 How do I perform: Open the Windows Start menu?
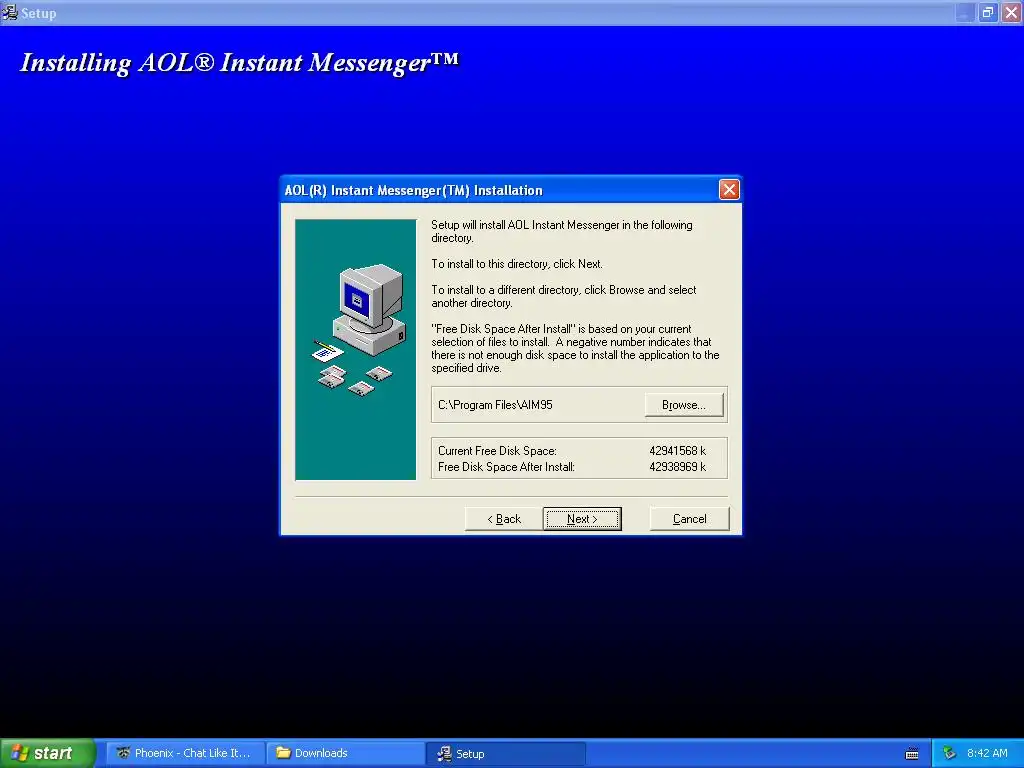(47, 753)
